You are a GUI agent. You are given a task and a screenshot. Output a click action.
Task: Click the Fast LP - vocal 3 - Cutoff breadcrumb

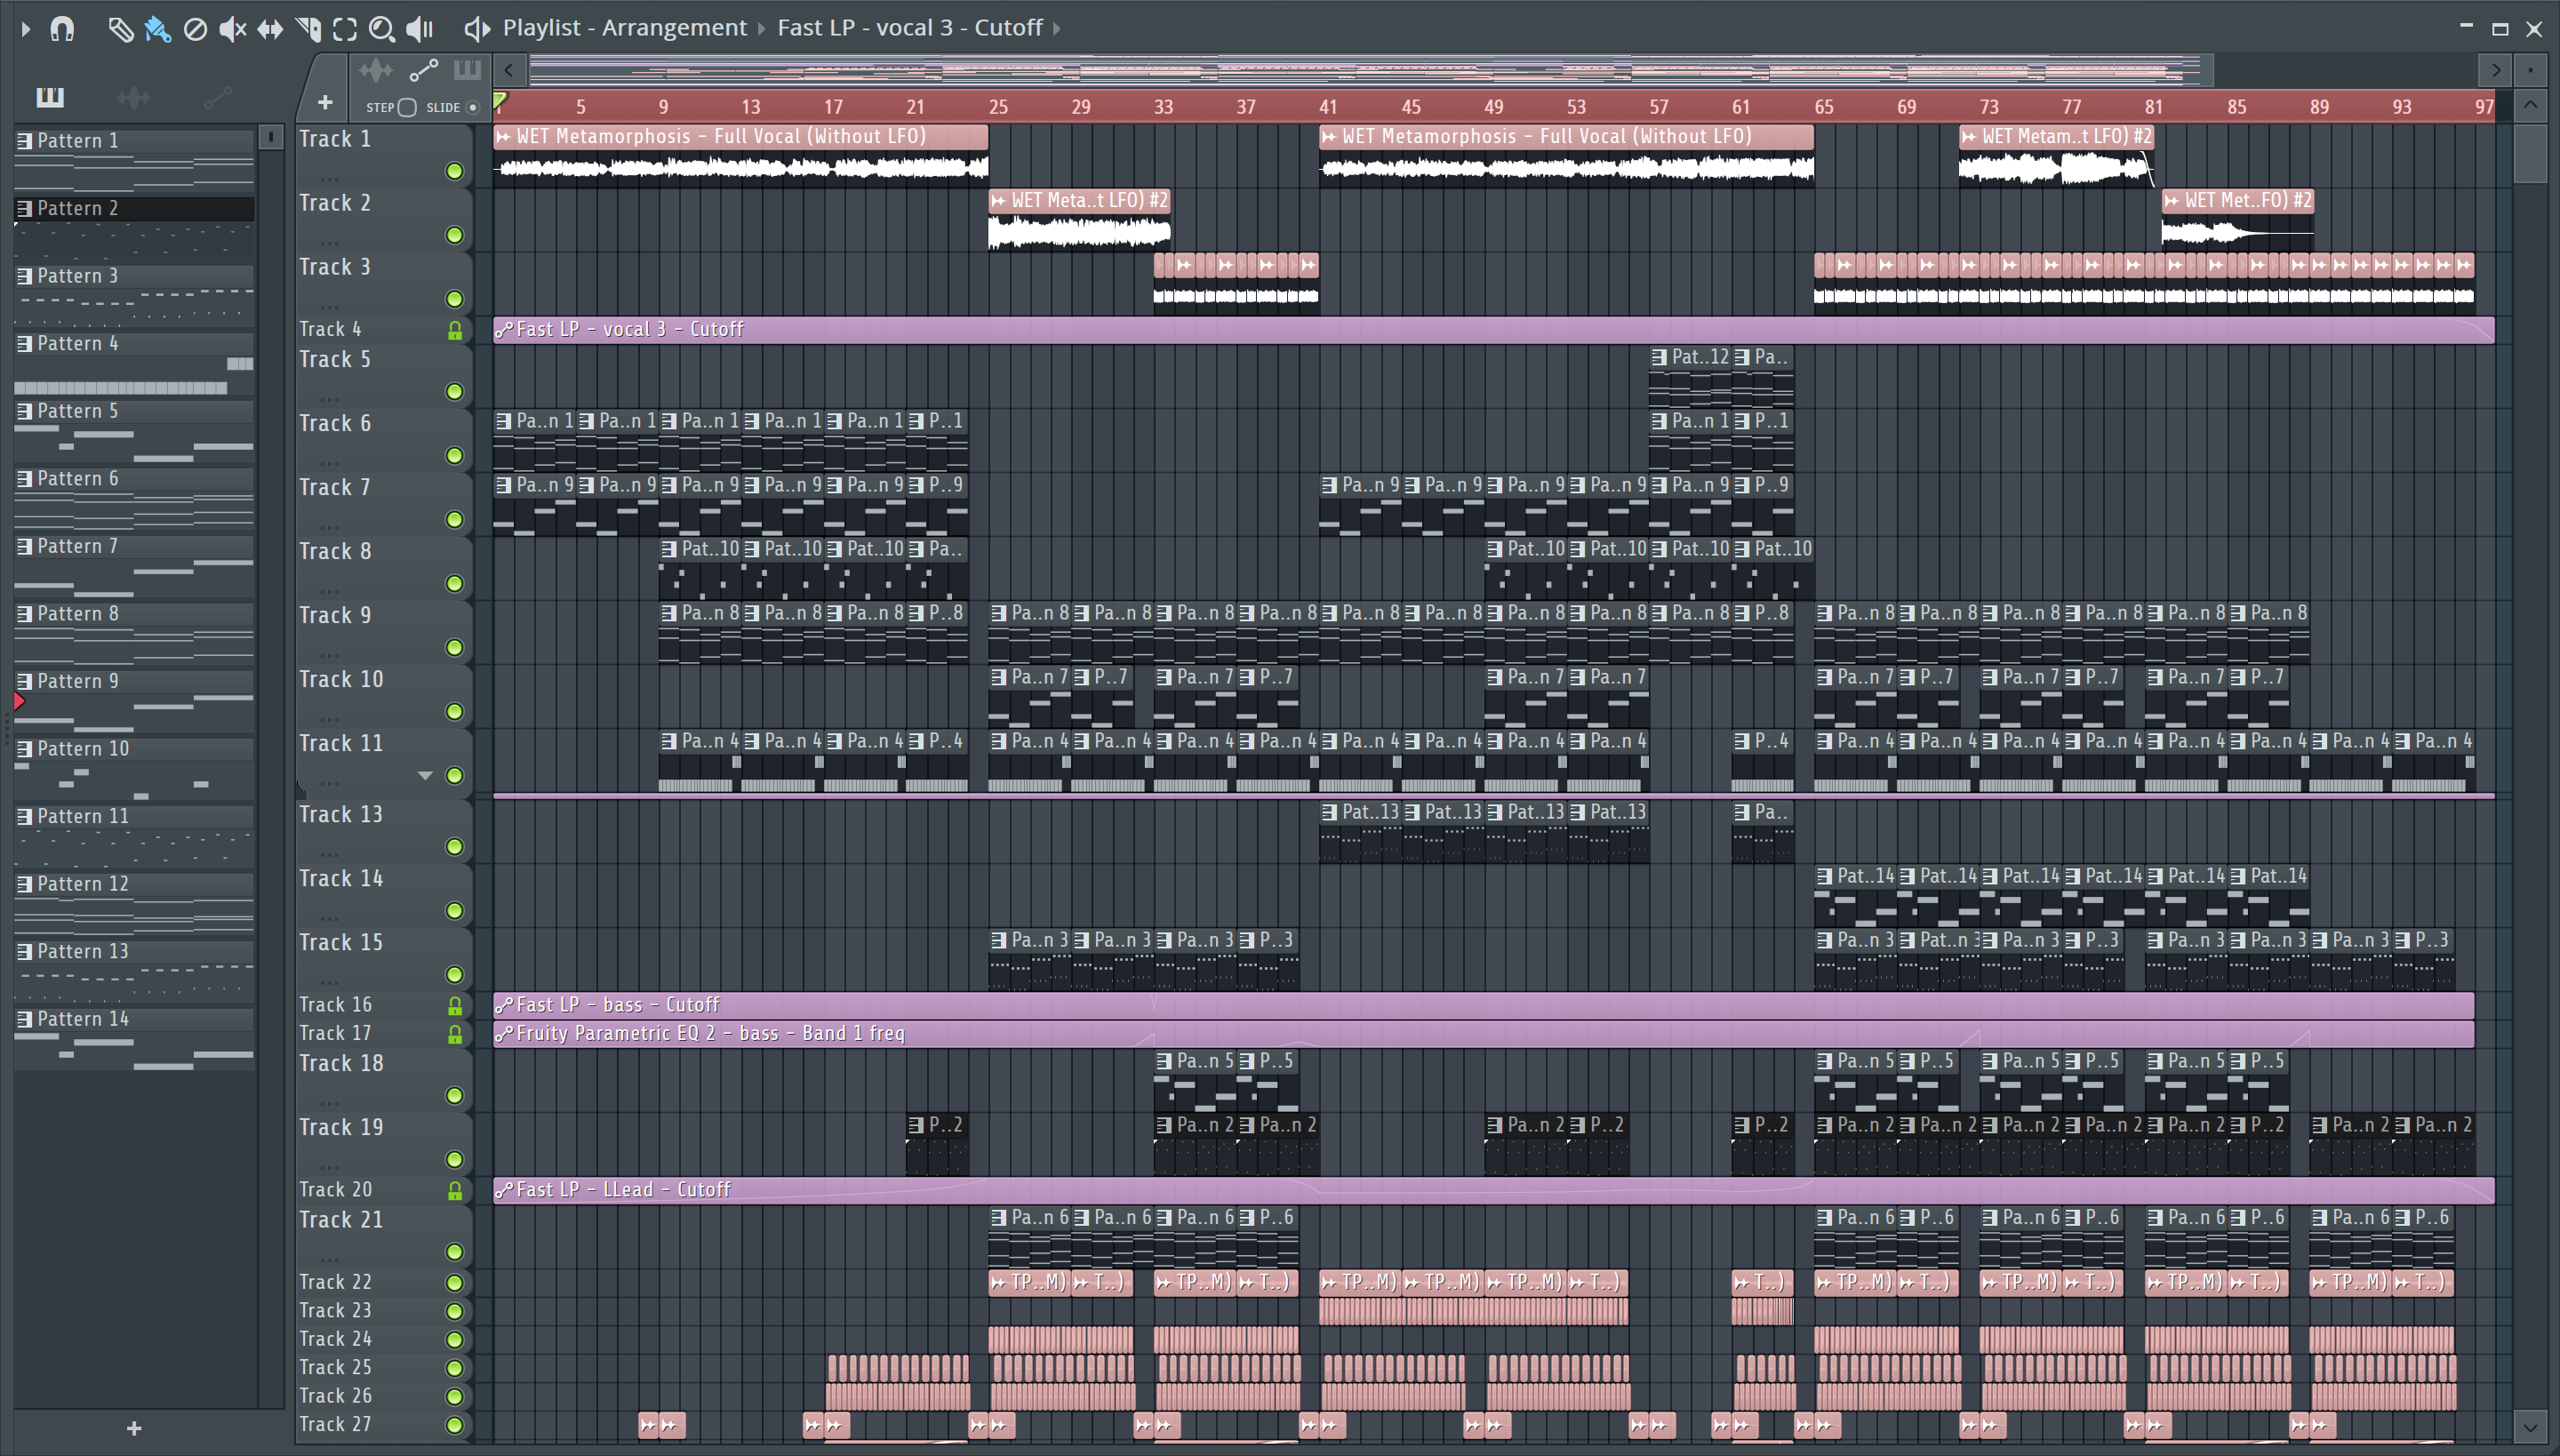[x=910, y=28]
